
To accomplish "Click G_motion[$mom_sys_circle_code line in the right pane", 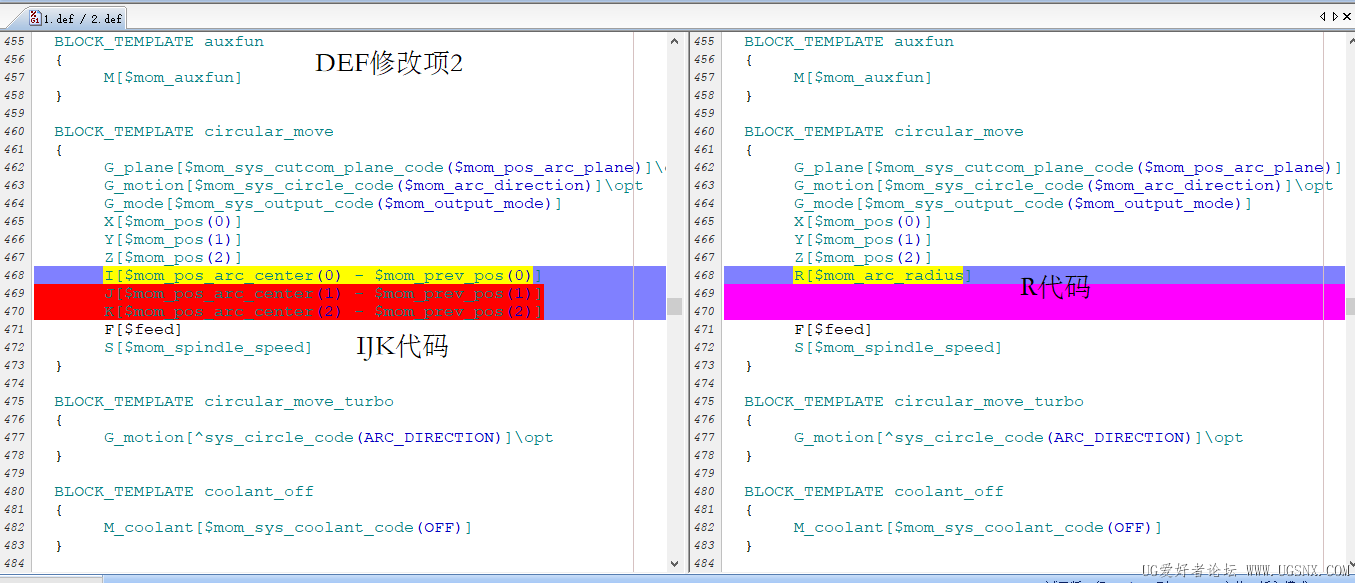I will coord(1063,185).
